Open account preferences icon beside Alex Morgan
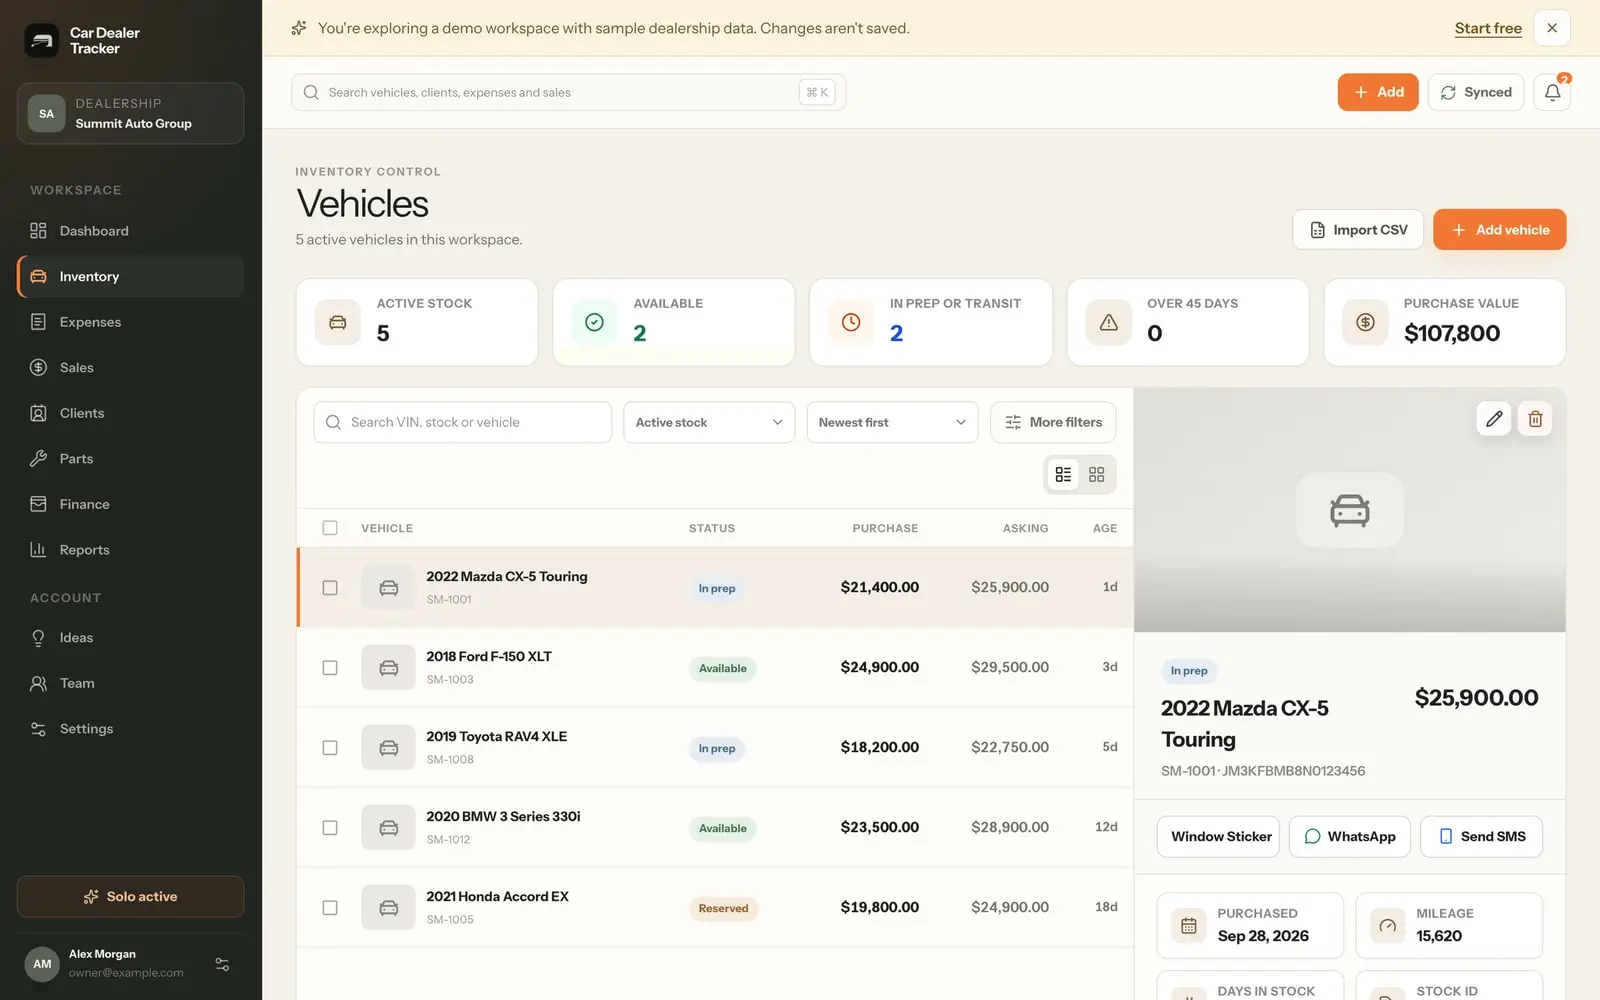 pyautogui.click(x=222, y=964)
